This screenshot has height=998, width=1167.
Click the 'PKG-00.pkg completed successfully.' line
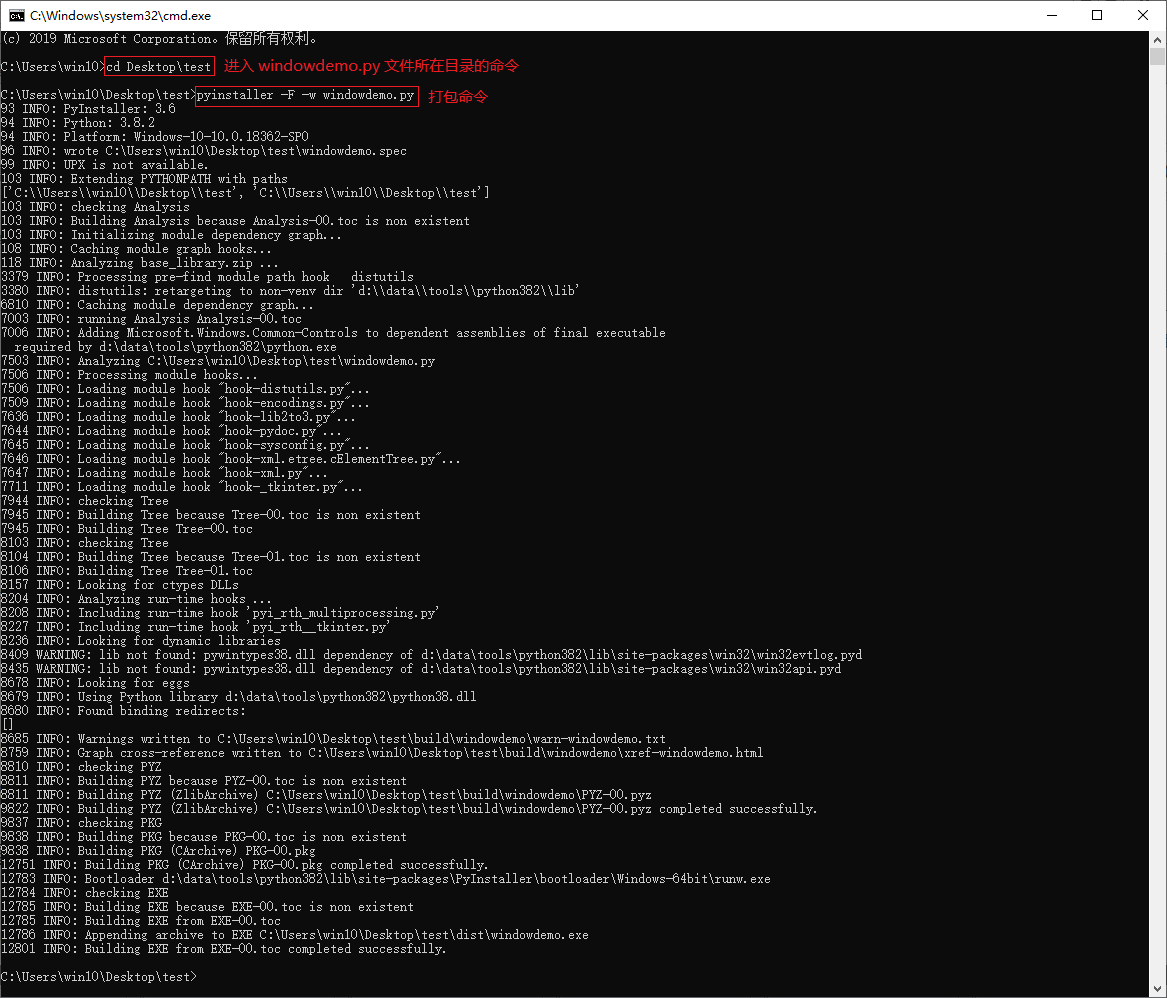[245, 865]
